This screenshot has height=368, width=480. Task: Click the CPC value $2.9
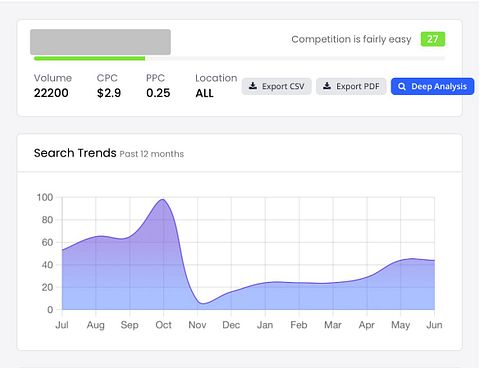(109, 93)
